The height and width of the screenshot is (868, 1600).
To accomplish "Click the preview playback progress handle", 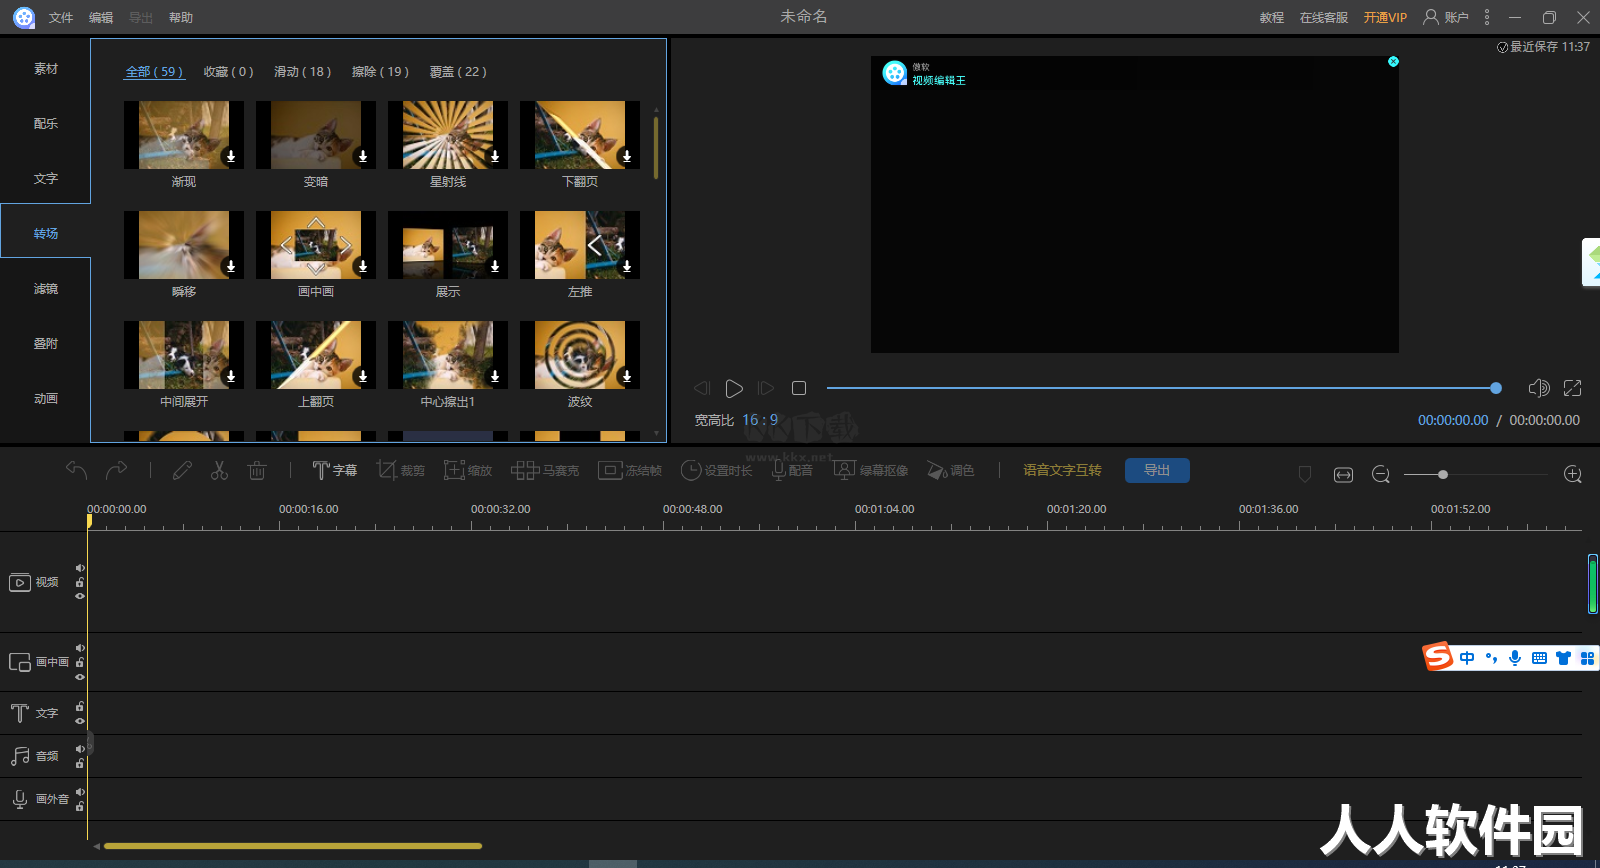I will pos(1496,388).
